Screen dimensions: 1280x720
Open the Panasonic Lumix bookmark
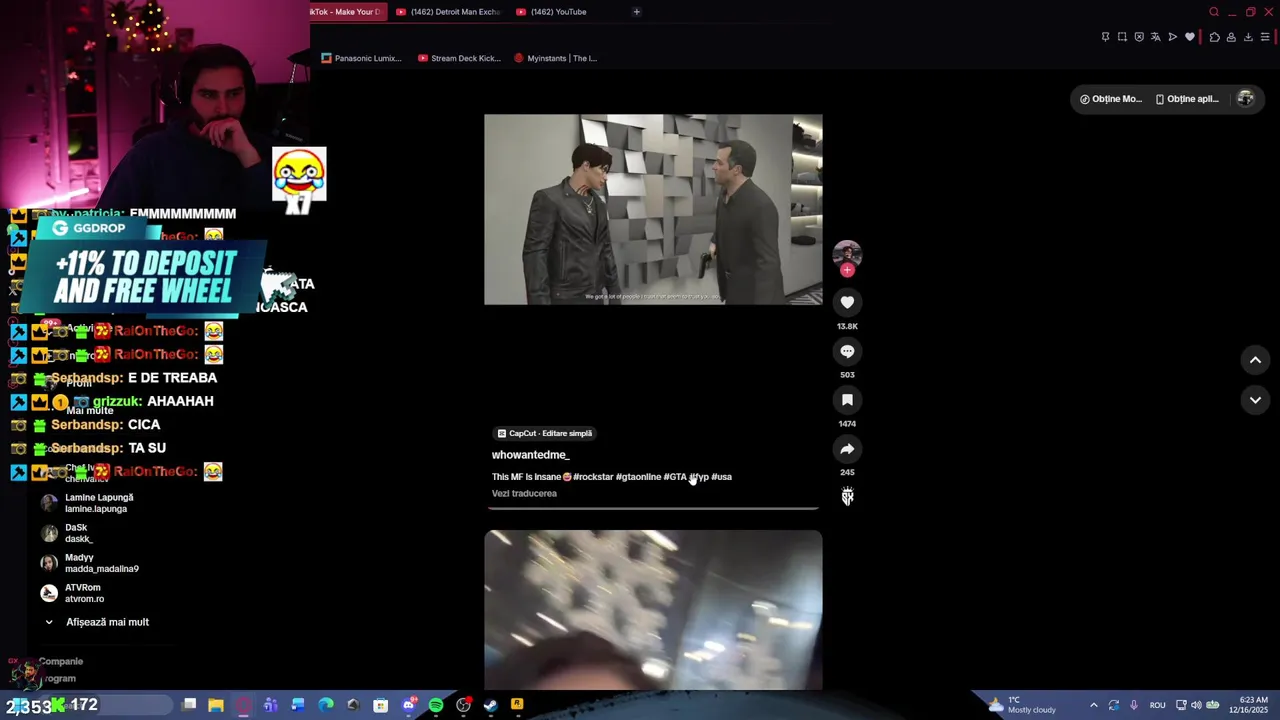361,58
